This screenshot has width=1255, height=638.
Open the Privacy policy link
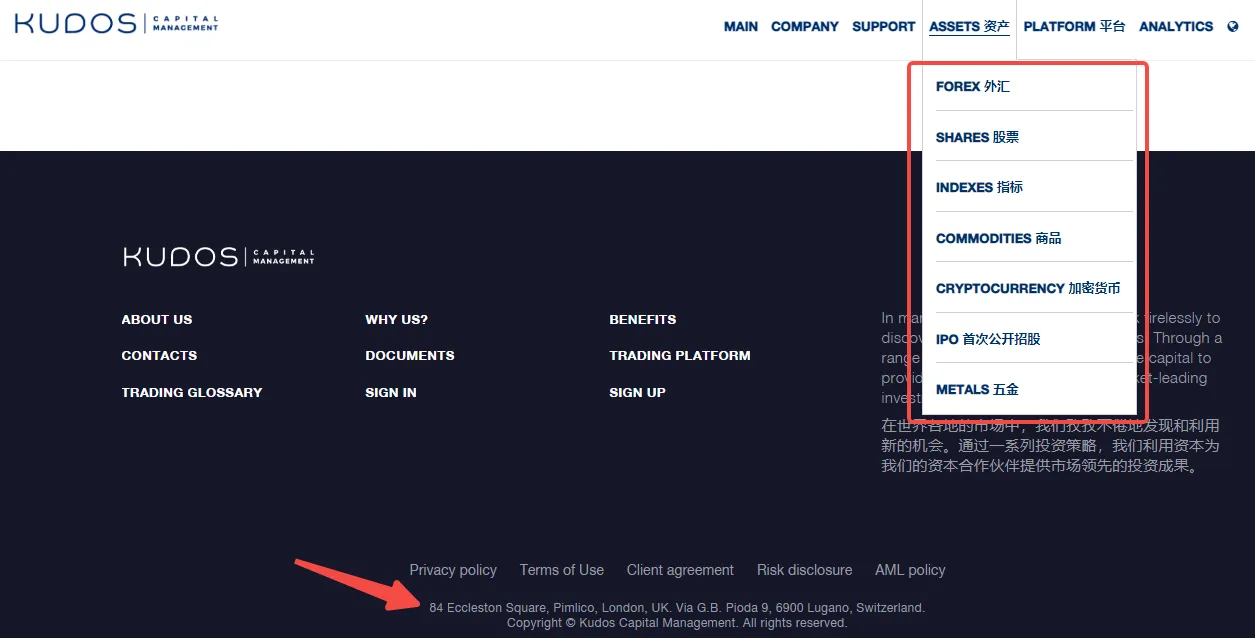pos(453,570)
